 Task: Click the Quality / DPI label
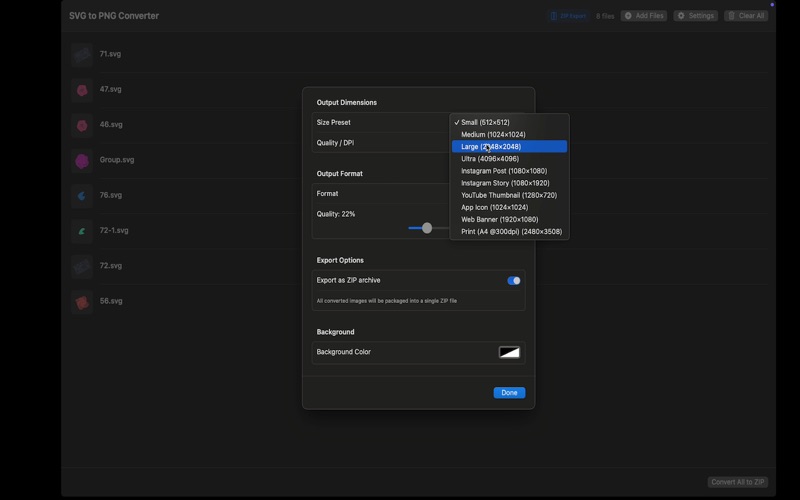335,143
